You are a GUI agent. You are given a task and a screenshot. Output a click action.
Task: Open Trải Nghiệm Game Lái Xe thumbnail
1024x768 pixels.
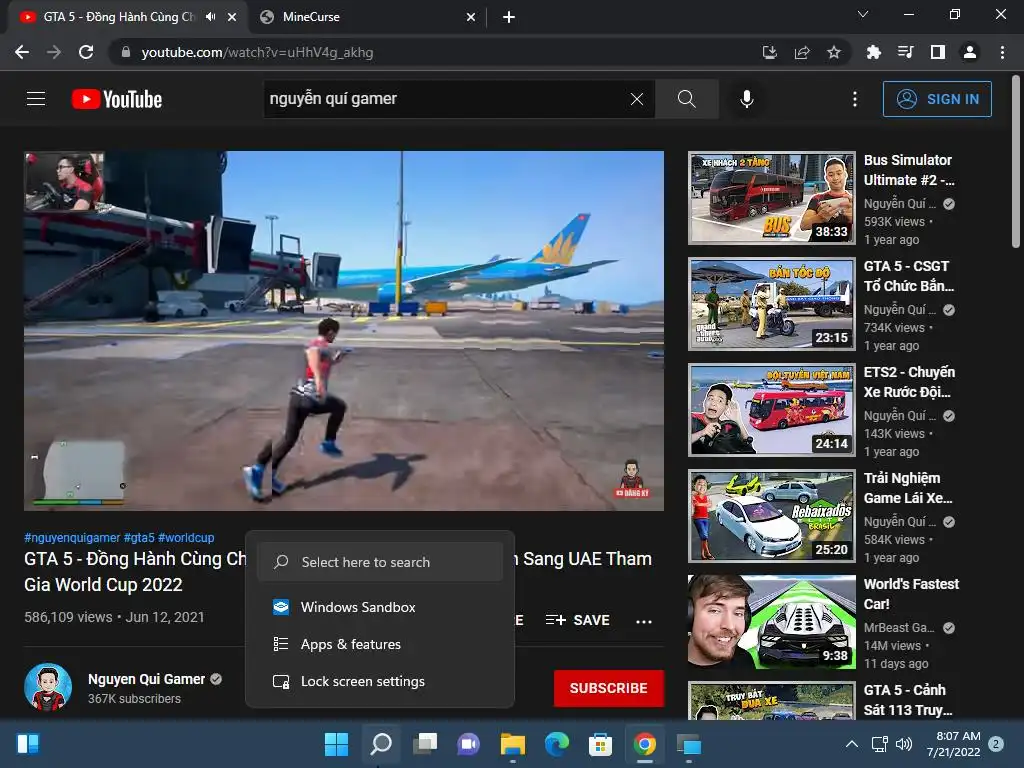coord(771,516)
